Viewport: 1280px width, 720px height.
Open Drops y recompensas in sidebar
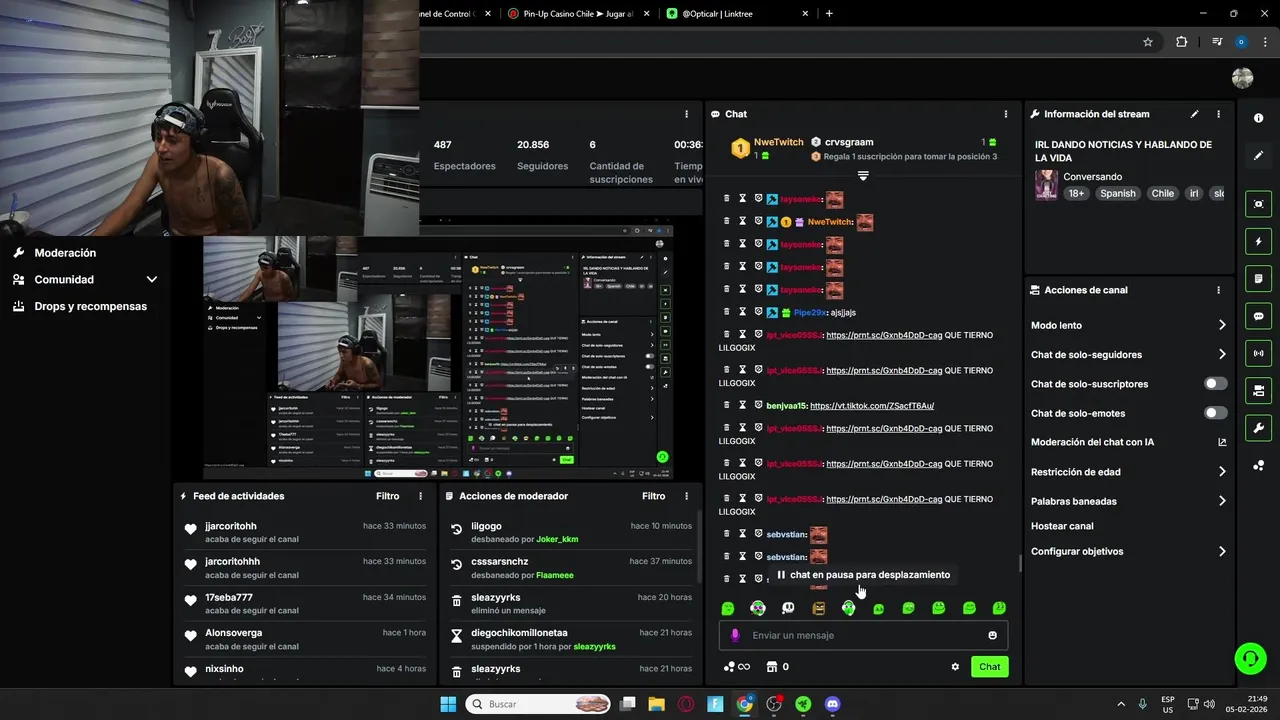click(x=90, y=306)
